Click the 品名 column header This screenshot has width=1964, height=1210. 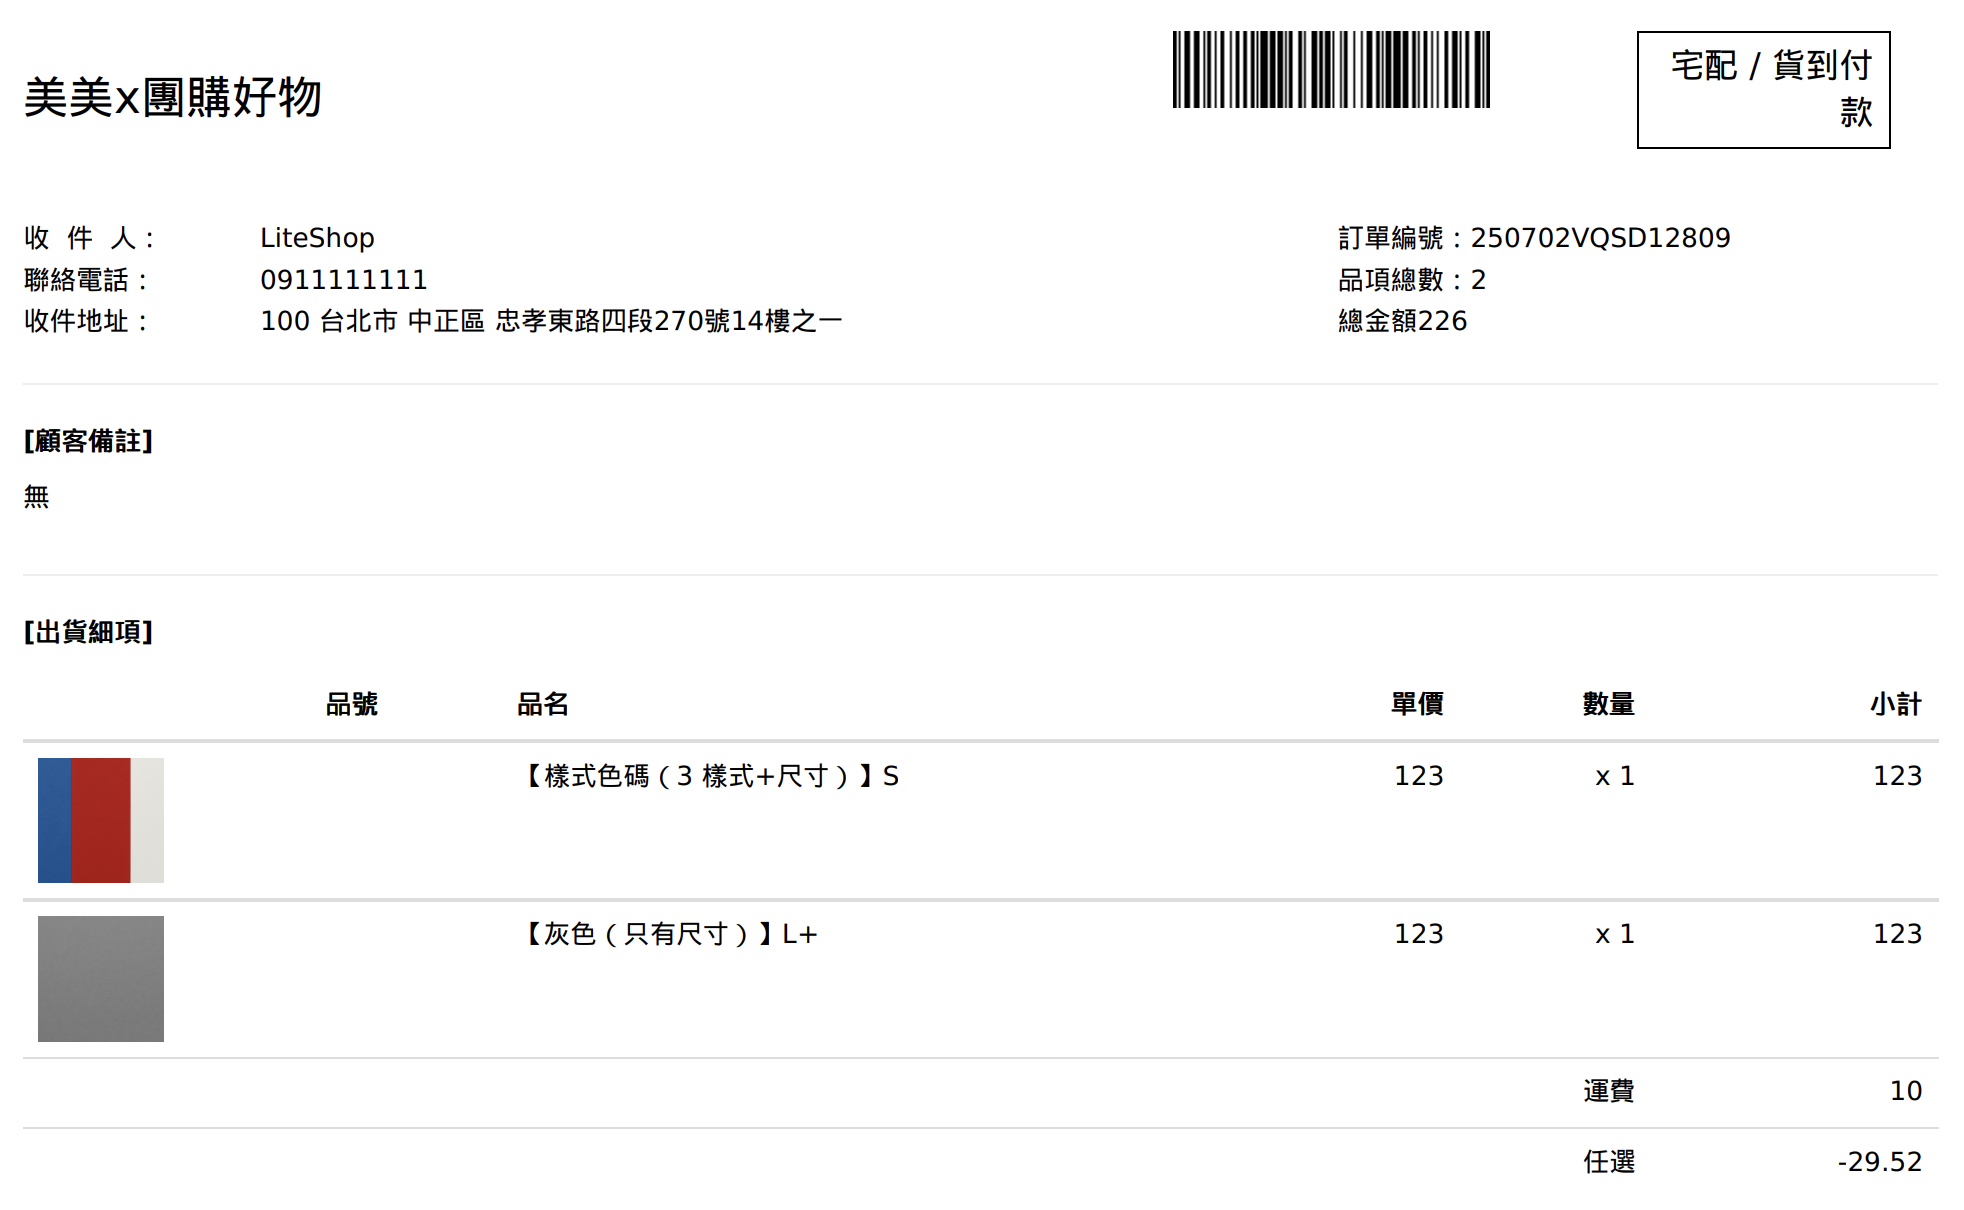[542, 704]
